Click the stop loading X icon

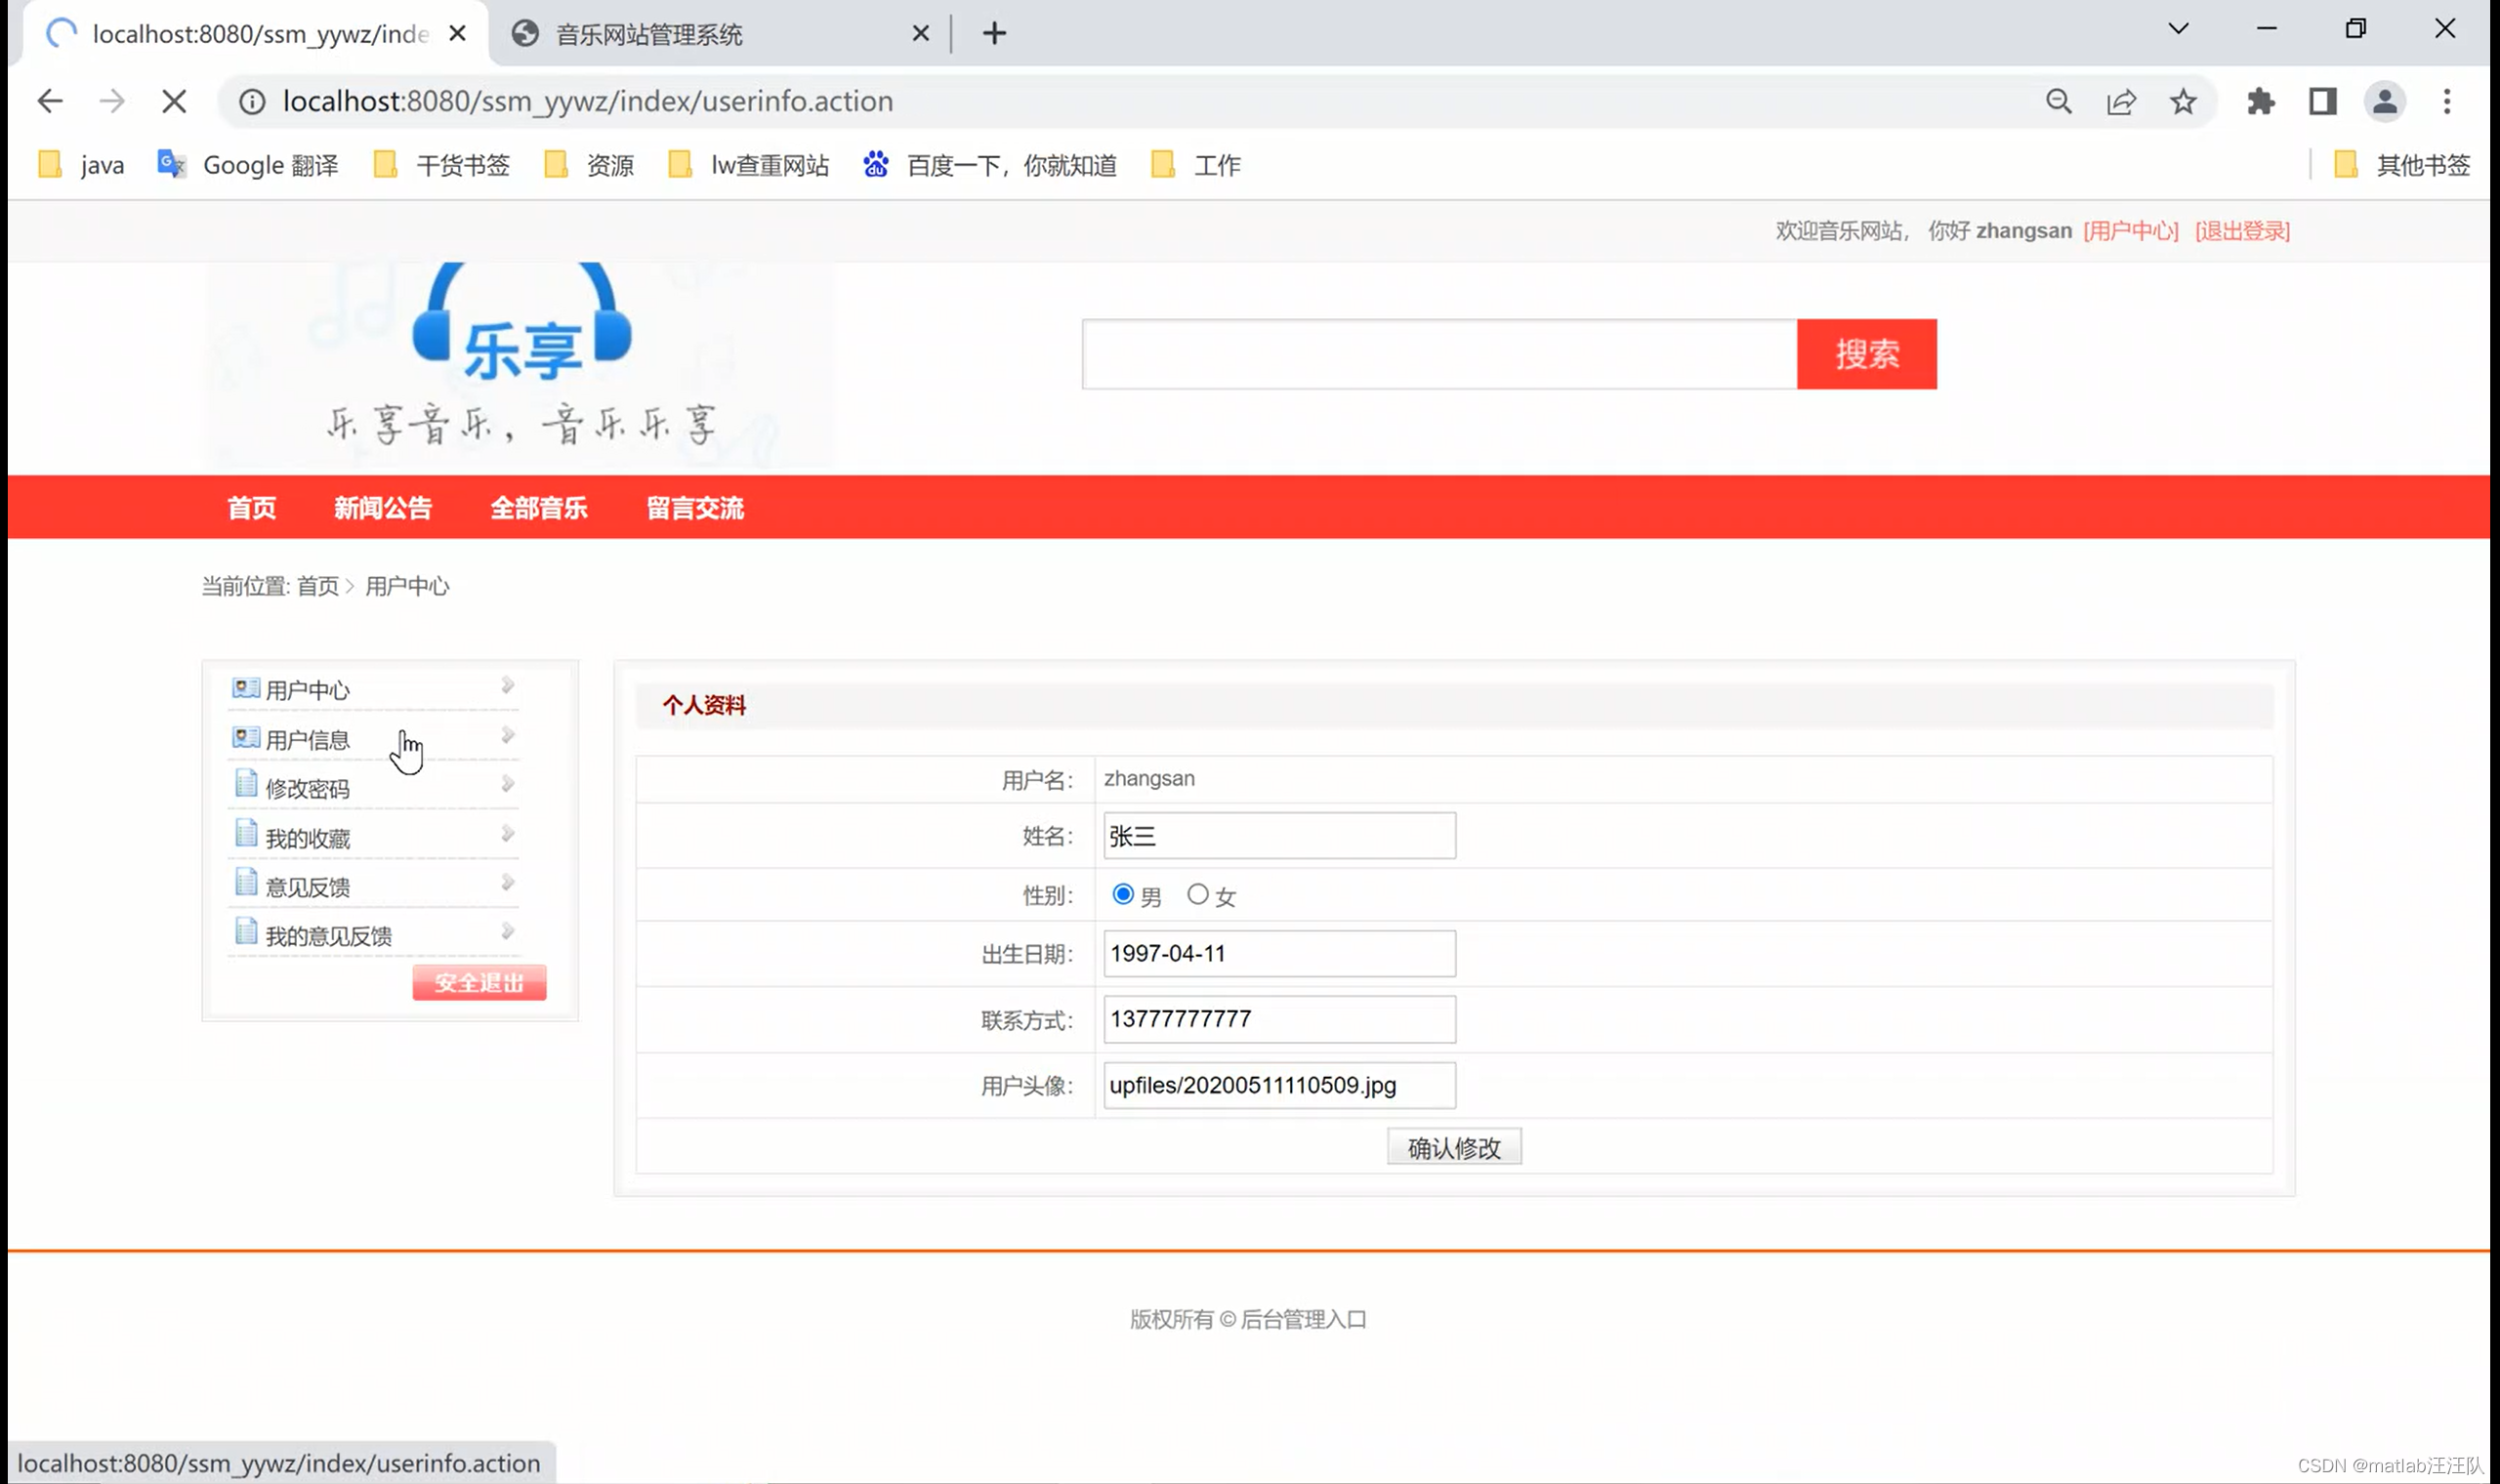click(174, 101)
